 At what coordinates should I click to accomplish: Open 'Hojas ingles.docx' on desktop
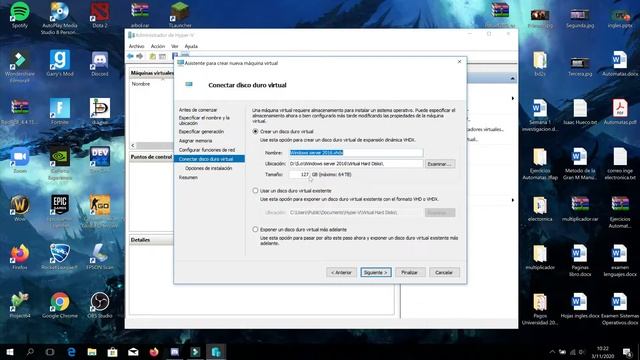pyautogui.click(x=580, y=305)
